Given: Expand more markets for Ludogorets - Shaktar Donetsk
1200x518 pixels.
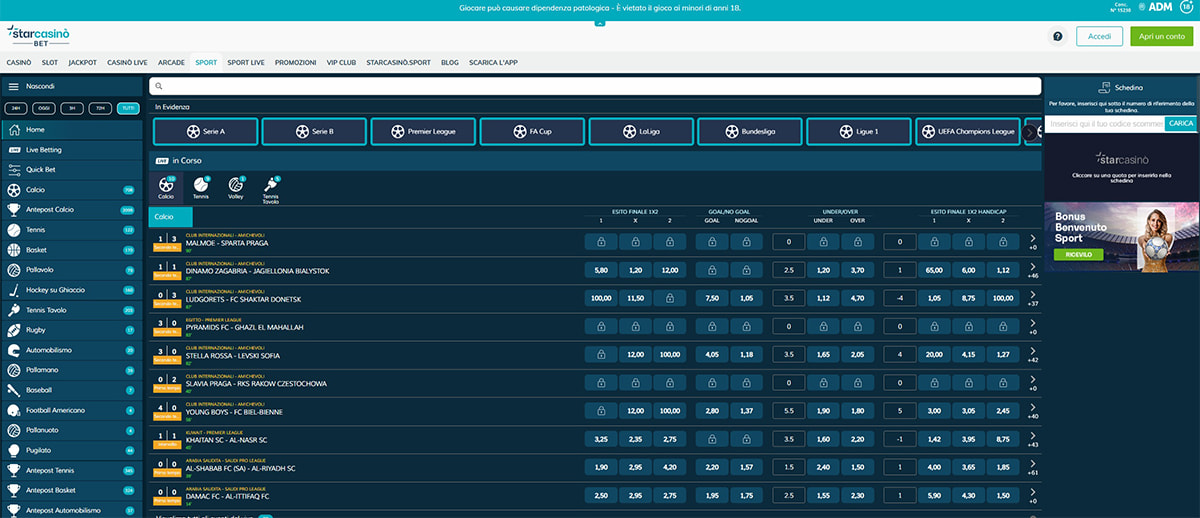Looking at the screenshot, I should pos(1032,298).
